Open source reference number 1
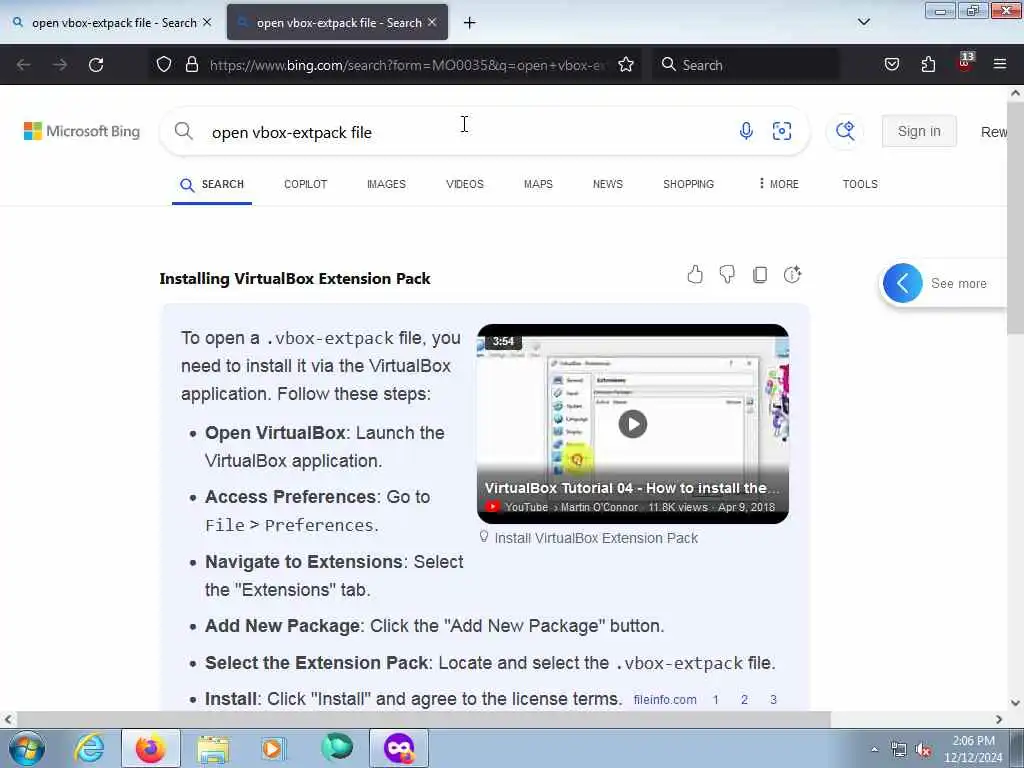Image resolution: width=1024 pixels, height=768 pixels. point(716,699)
